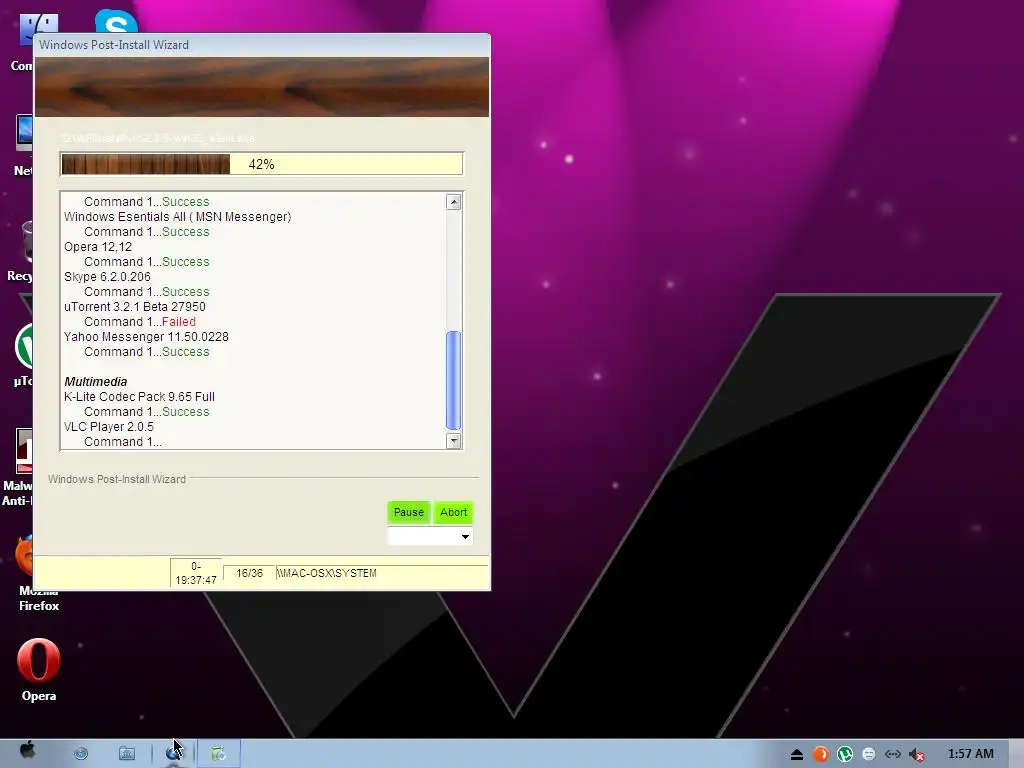This screenshot has width=1024, height=768.
Task: Select the 'uTorrent 3.2.1 Beta 27950' log entry
Action: coord(135,306)
